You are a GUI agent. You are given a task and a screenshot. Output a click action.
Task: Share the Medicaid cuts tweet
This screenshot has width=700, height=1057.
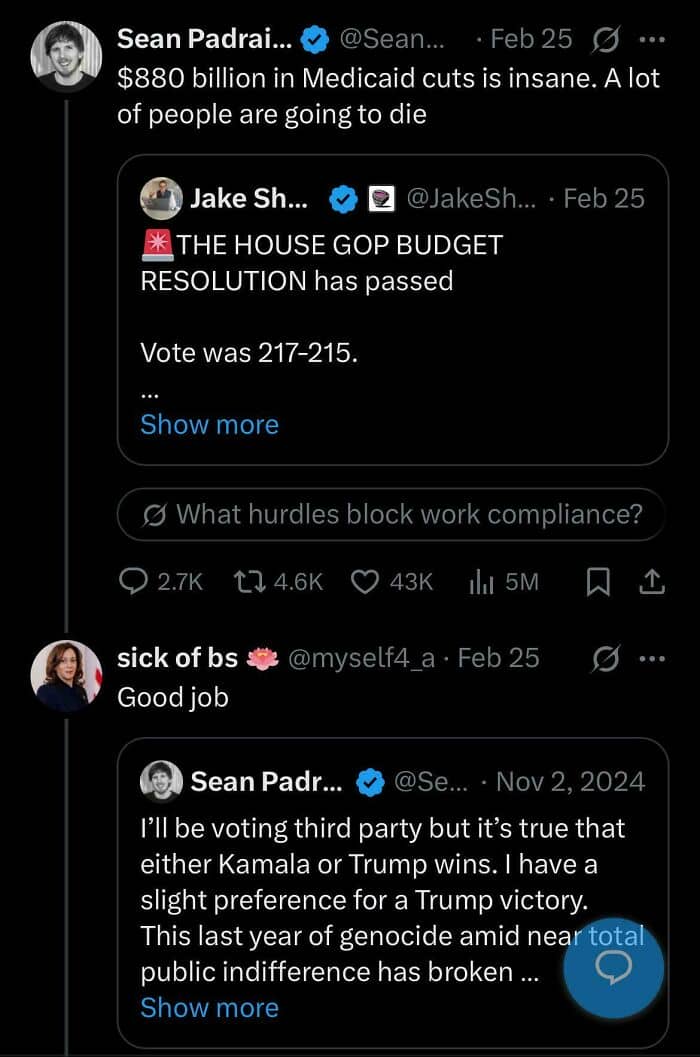tap(651, 581)
